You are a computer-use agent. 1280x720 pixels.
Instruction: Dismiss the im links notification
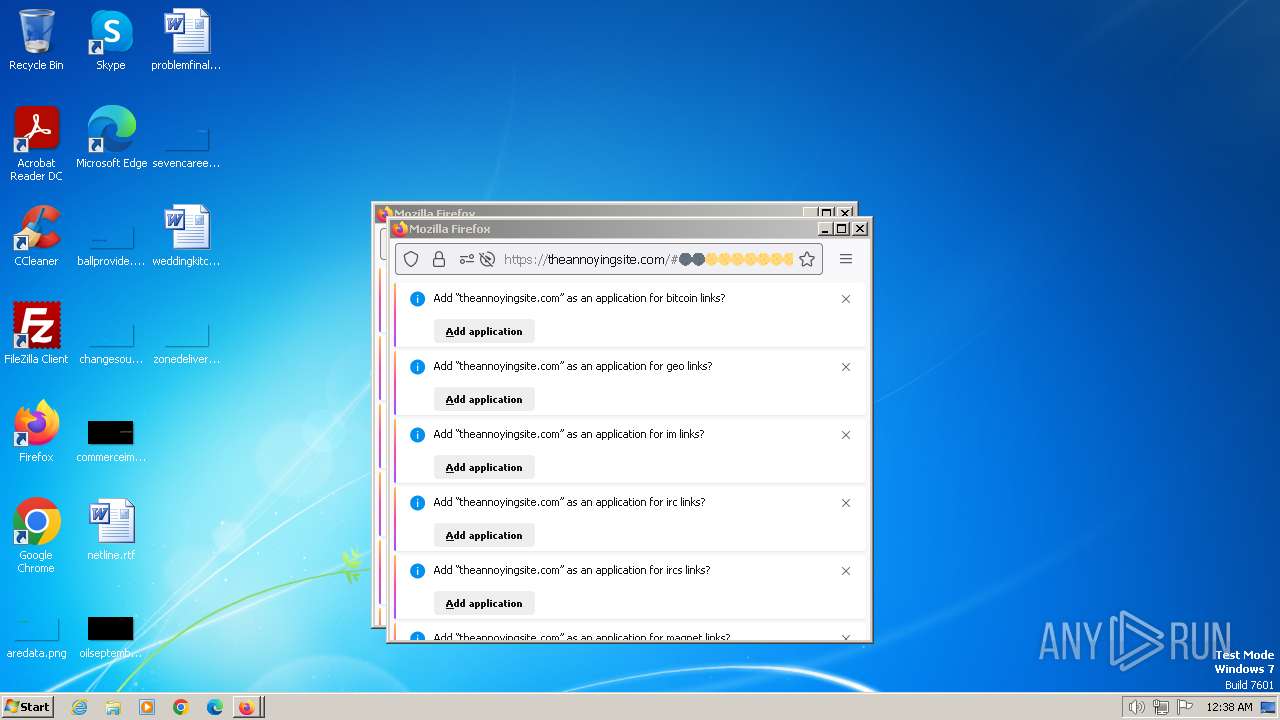[846, 435]
